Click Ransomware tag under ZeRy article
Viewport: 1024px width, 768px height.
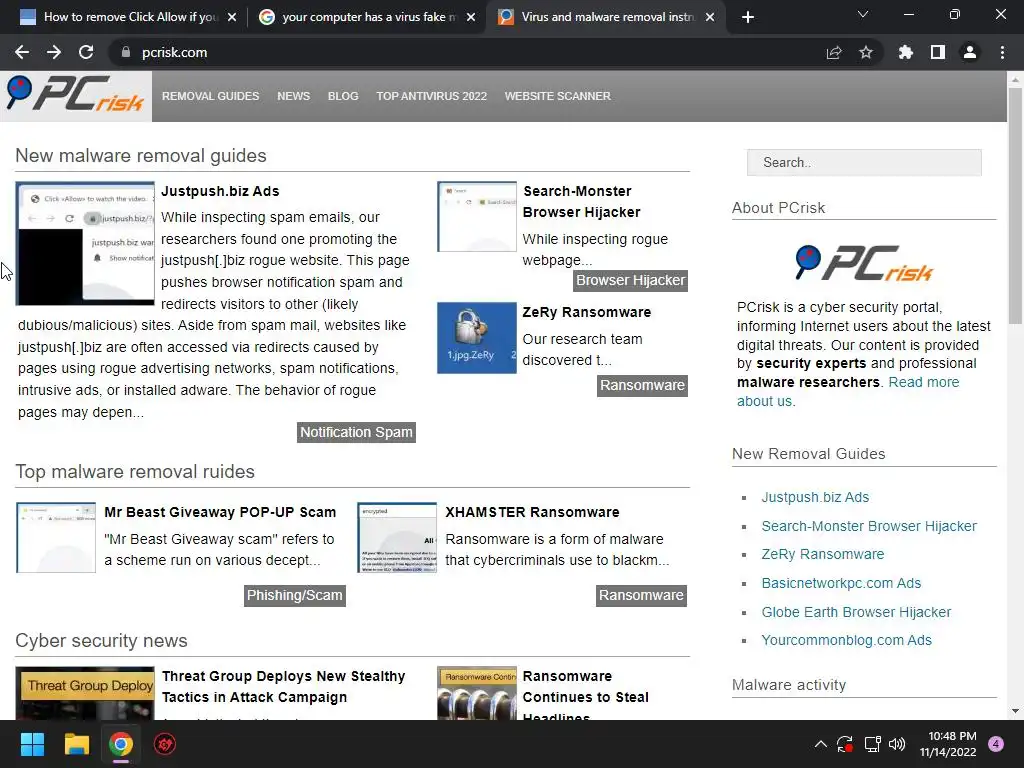click(x=642, y=385)
